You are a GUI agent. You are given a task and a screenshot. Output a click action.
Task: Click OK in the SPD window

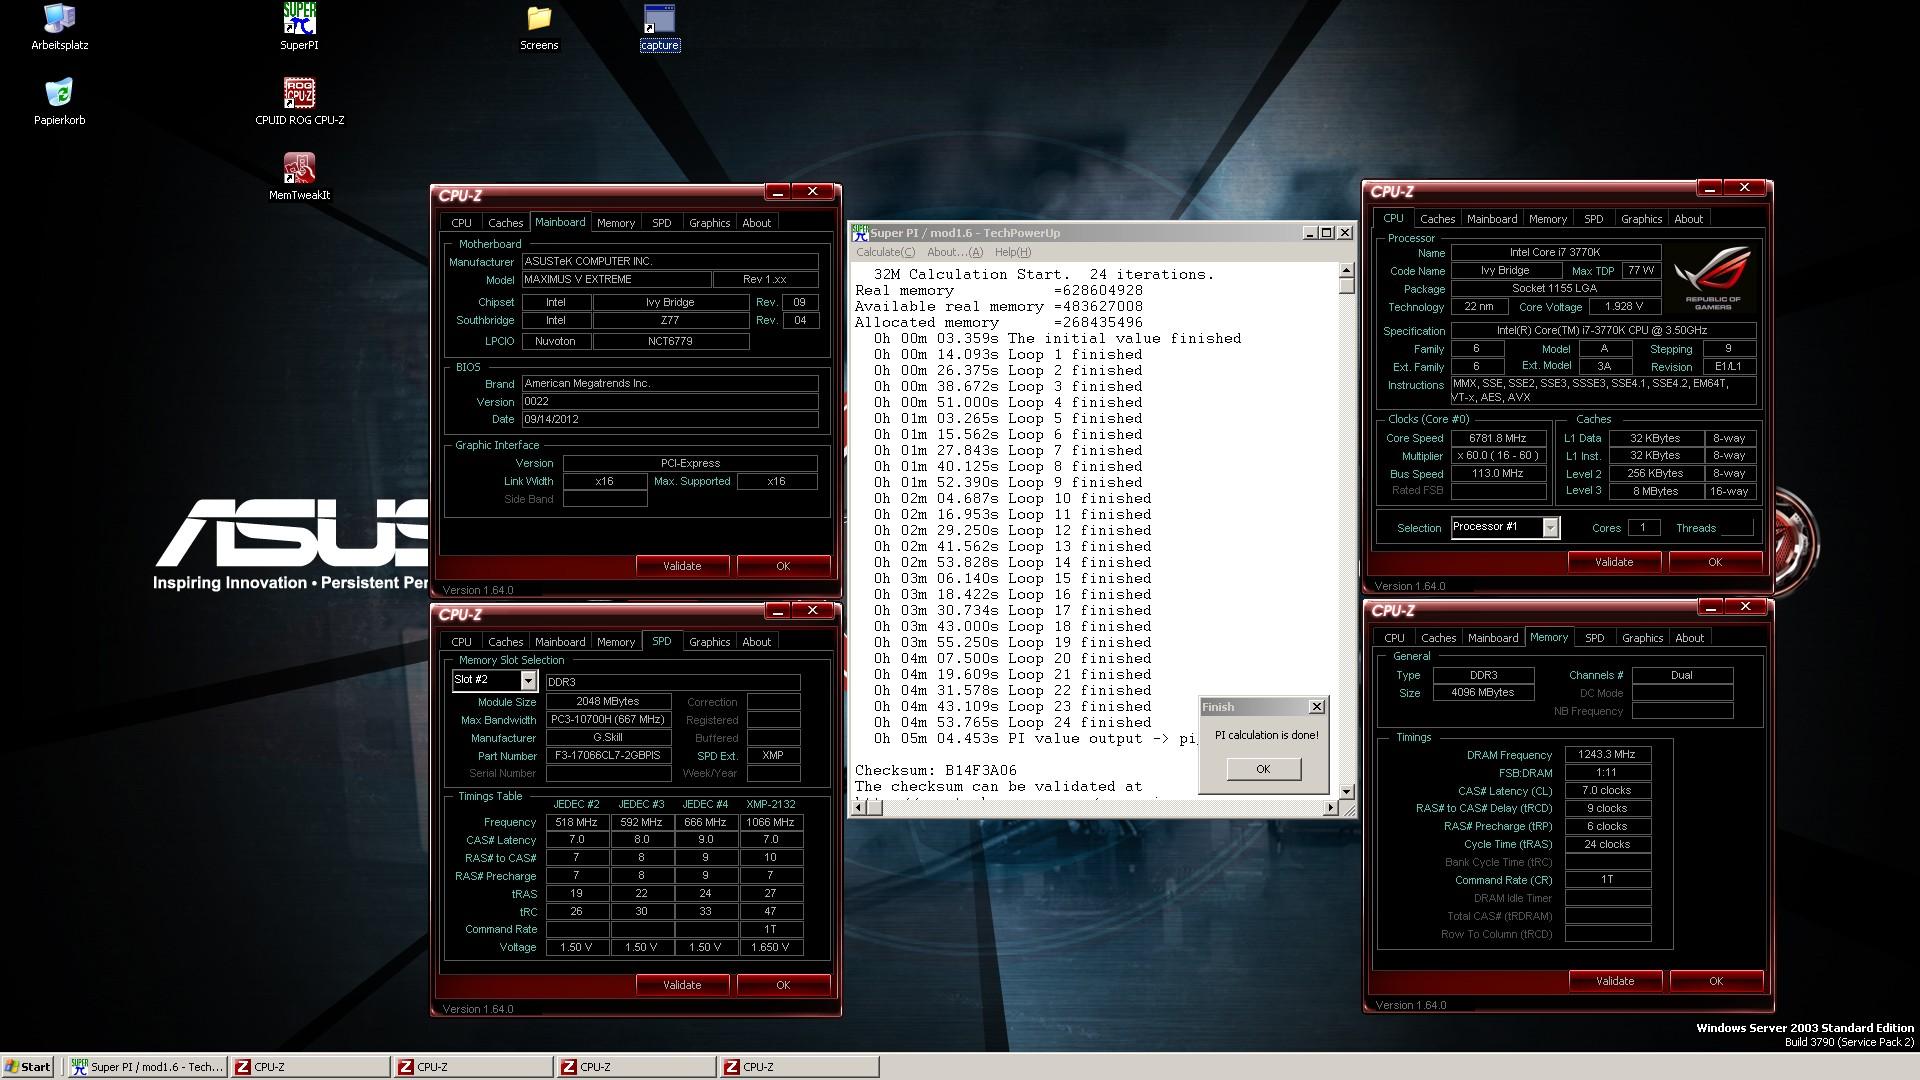tap(783, 985)
